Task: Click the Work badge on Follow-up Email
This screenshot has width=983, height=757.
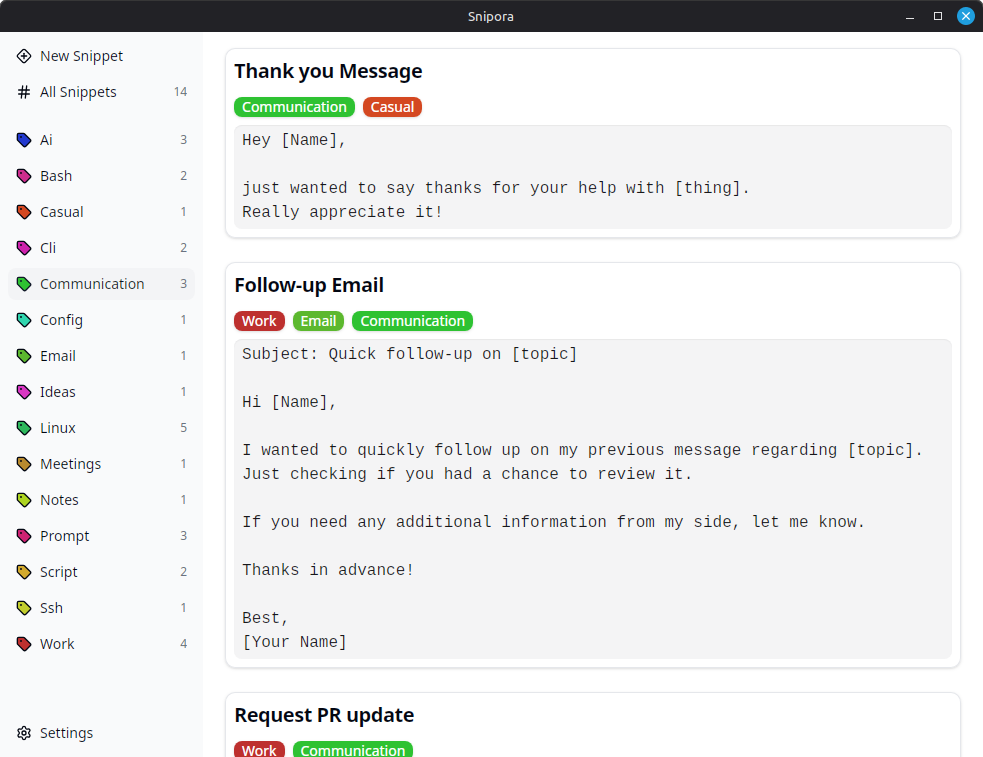Action: (260, 321)
